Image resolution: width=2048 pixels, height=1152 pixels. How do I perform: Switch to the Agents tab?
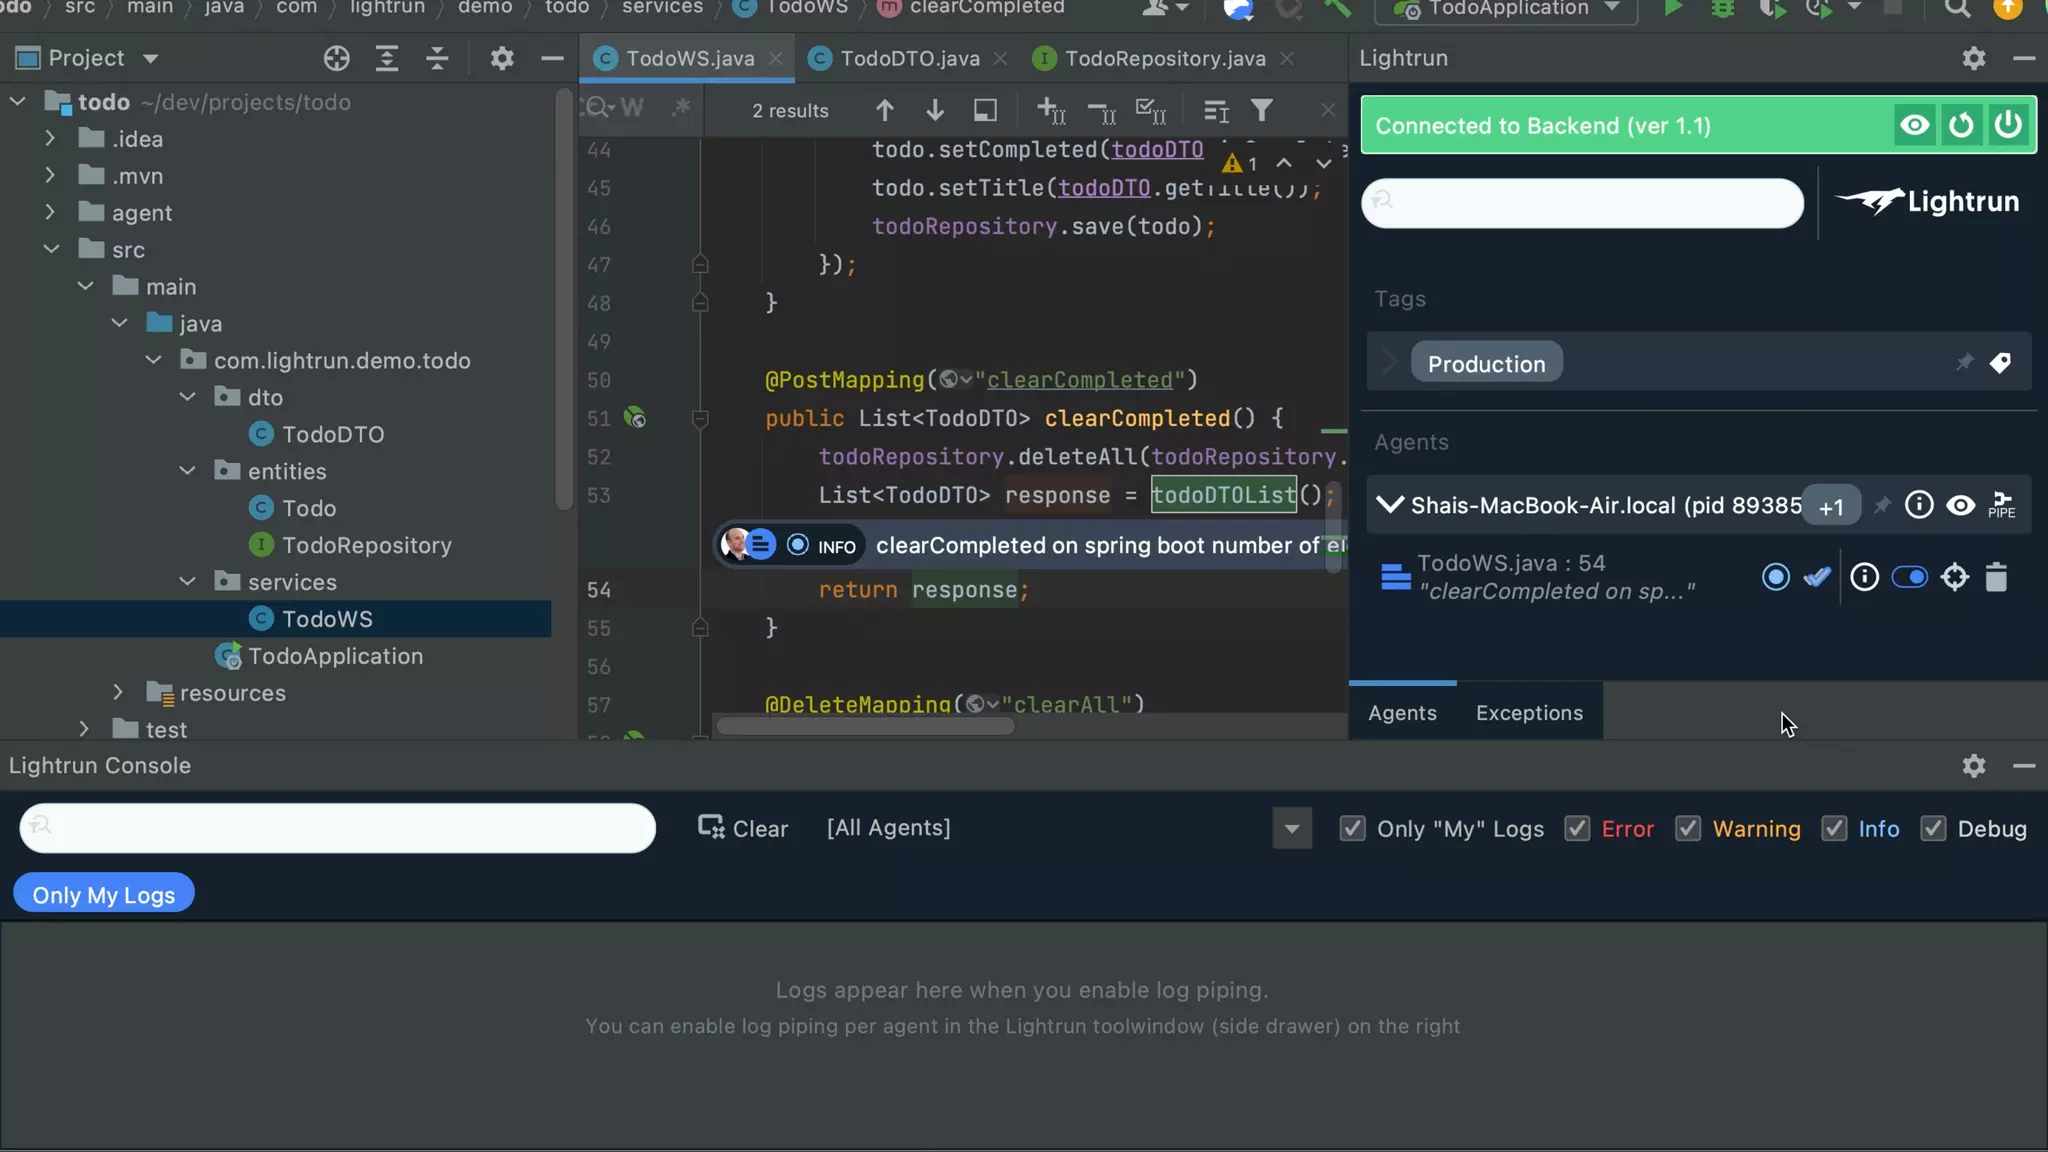pyautogui.click(x=1402, y=713)
